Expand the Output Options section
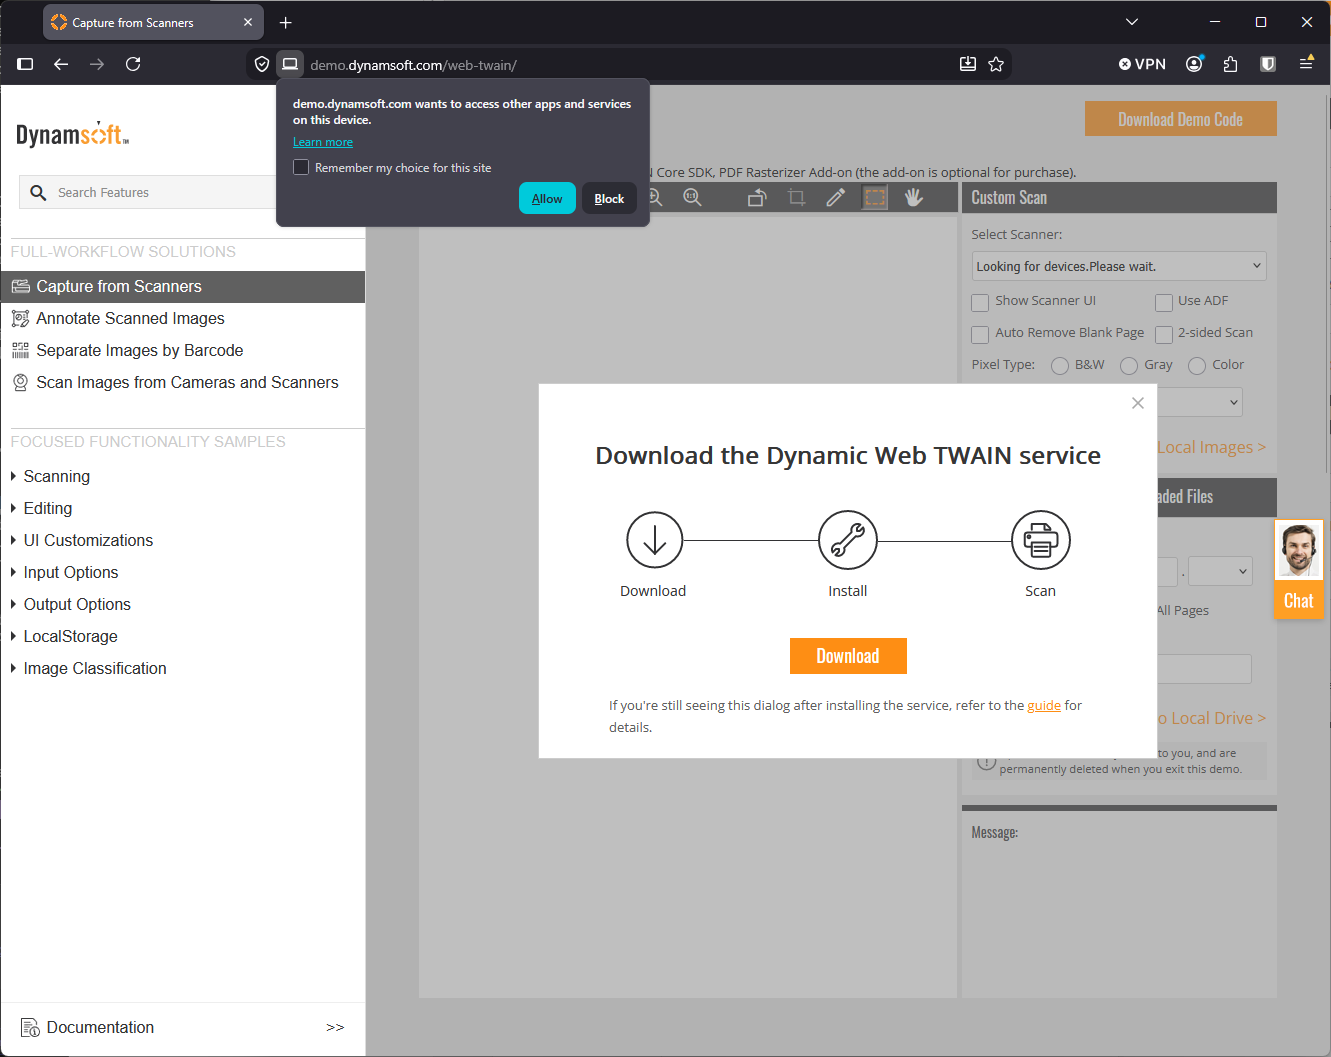Screen dimensions: 1331x1057 point(77,604)
